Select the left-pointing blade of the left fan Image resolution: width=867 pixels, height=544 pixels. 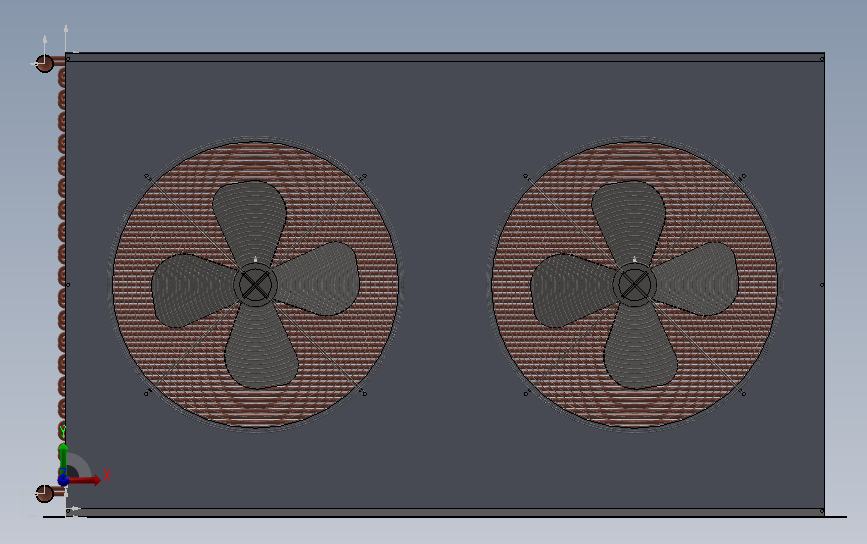tap(194, 290)
